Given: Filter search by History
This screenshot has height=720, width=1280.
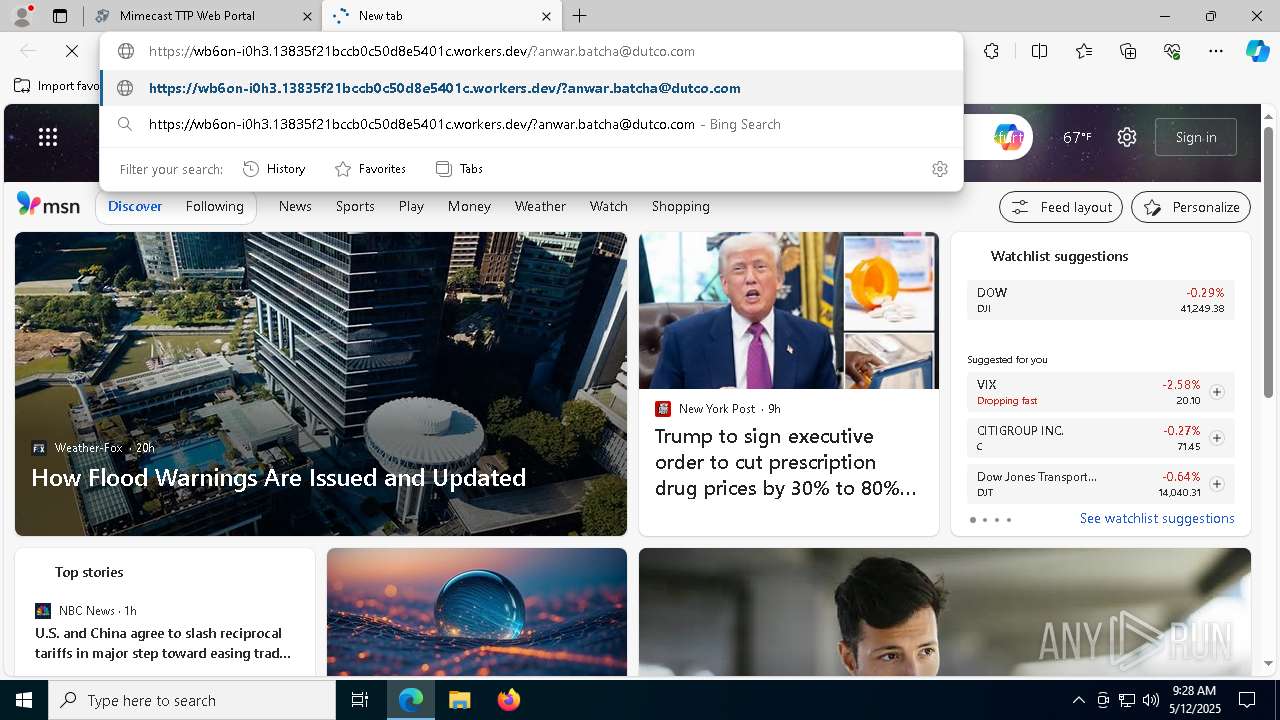Looking at the screenshot, I should coord(274,169).
